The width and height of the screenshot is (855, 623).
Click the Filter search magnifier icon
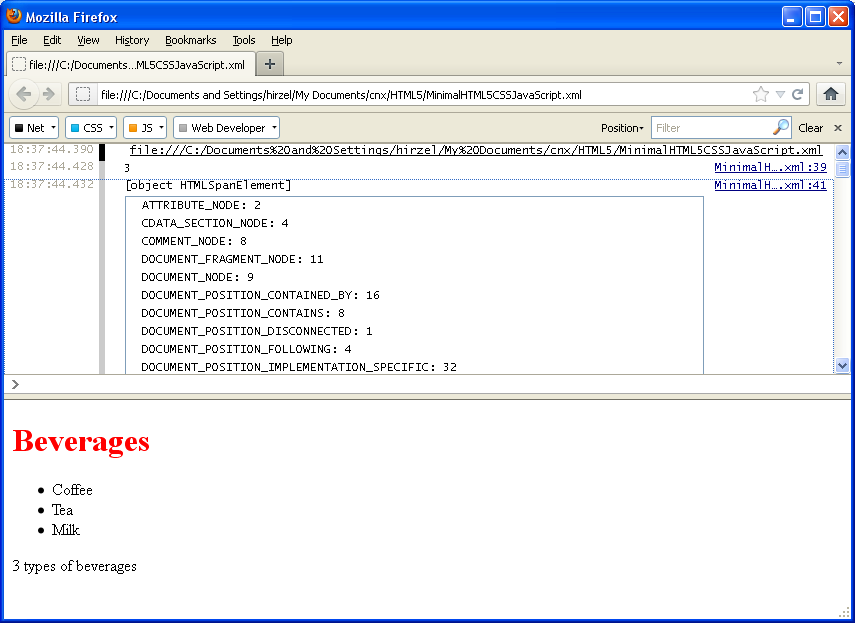(780, 128)
